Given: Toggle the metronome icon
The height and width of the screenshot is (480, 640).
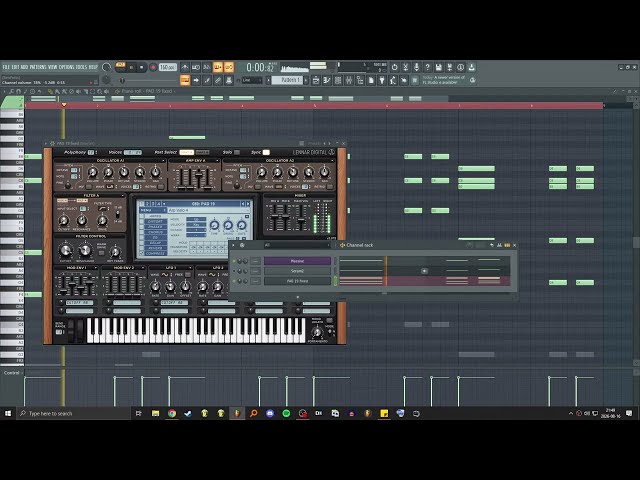Looking at the screenshot, I should click(185, 67).
